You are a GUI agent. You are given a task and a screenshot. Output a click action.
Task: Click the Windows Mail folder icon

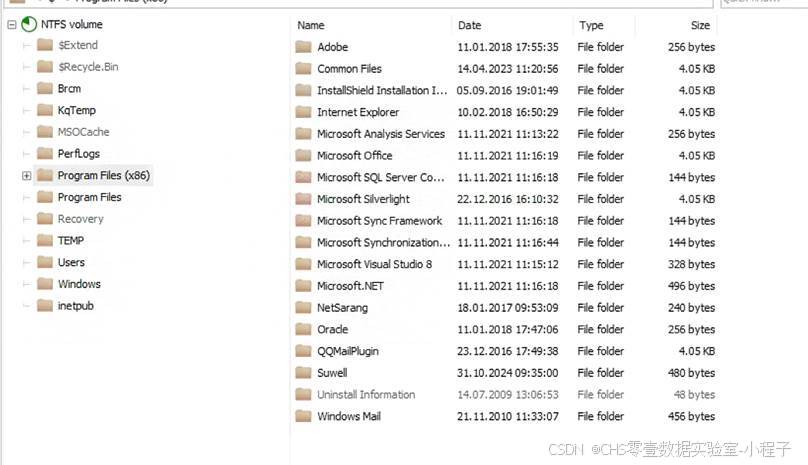click(304, 416)
